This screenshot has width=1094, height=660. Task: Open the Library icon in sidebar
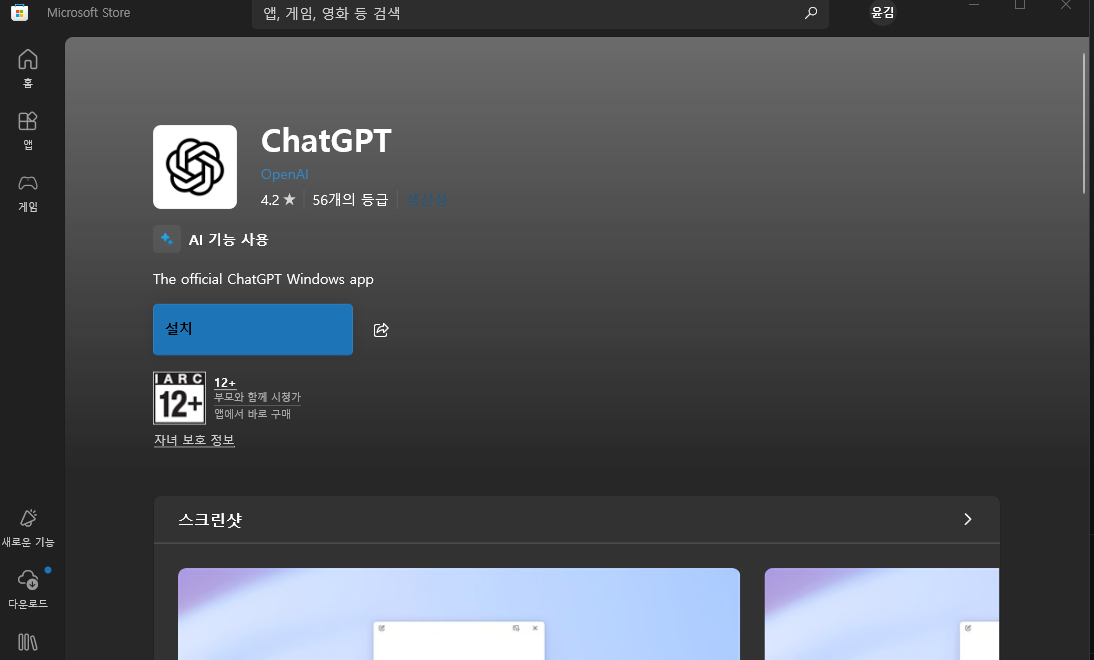tap(28, 642)
